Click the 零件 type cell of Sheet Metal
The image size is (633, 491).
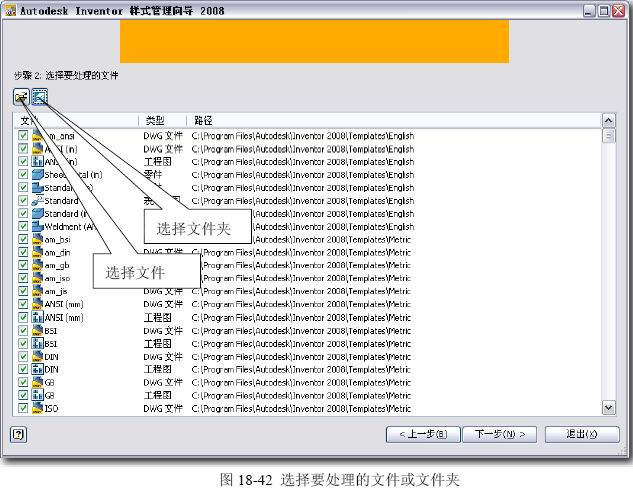153,174
